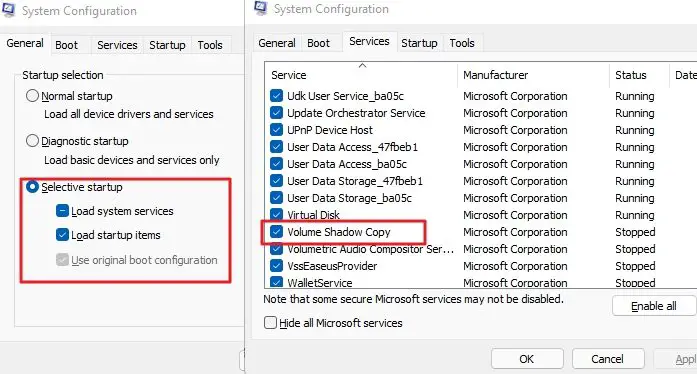Choose Selective startup radio button
The height and width of the screenshot is (374, 697).
coord(32,187)
